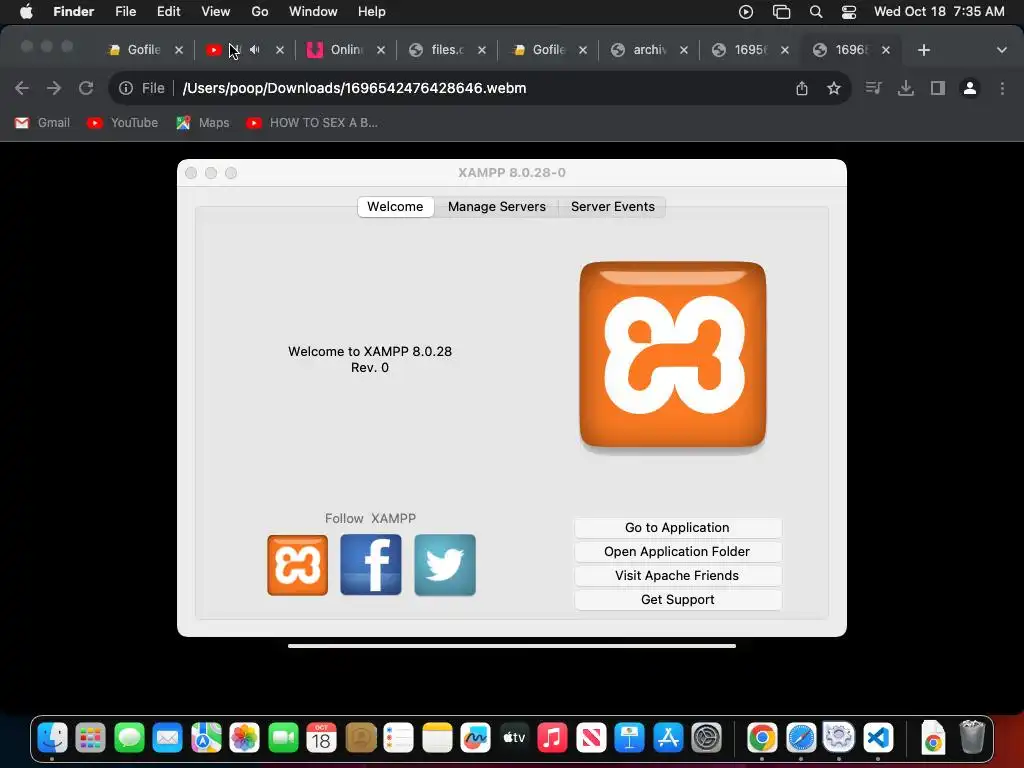1024x768 pixels.
Task: Open the Gmail bookmark
Action: point(42,123)
